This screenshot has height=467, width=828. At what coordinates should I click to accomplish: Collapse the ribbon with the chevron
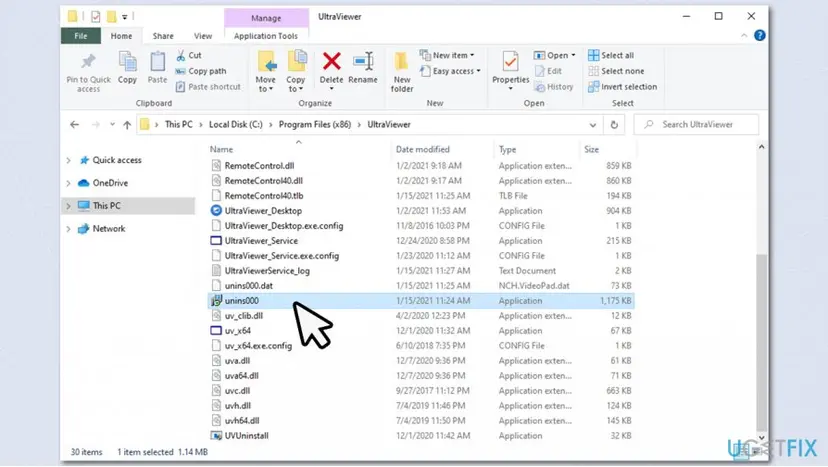pos(744,35)
